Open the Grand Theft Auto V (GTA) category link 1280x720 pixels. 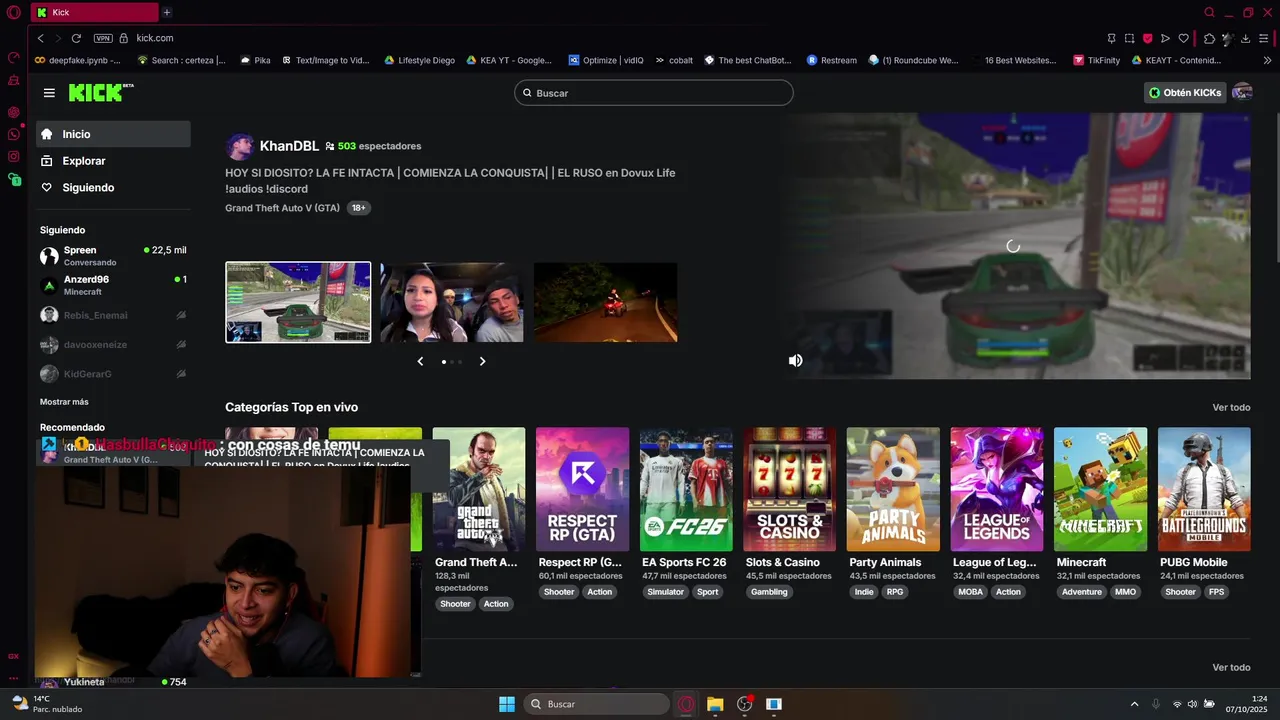pyautogui.click(x=282, y=208)
